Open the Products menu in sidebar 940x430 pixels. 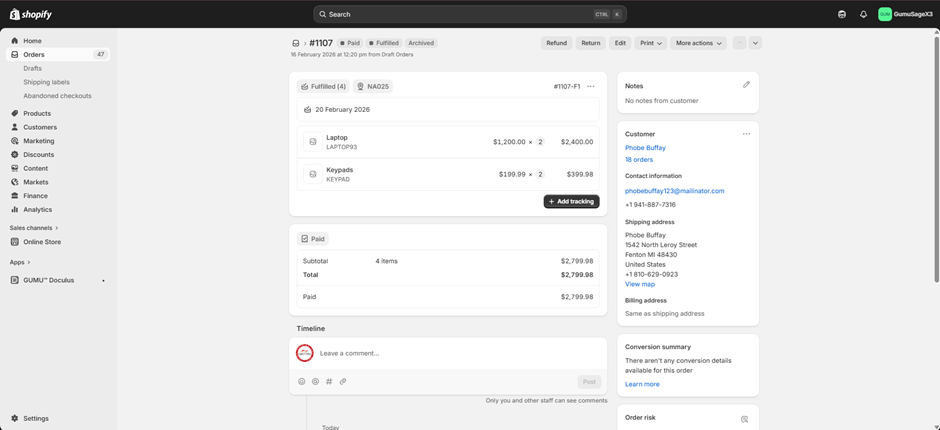tap(37, 113)
